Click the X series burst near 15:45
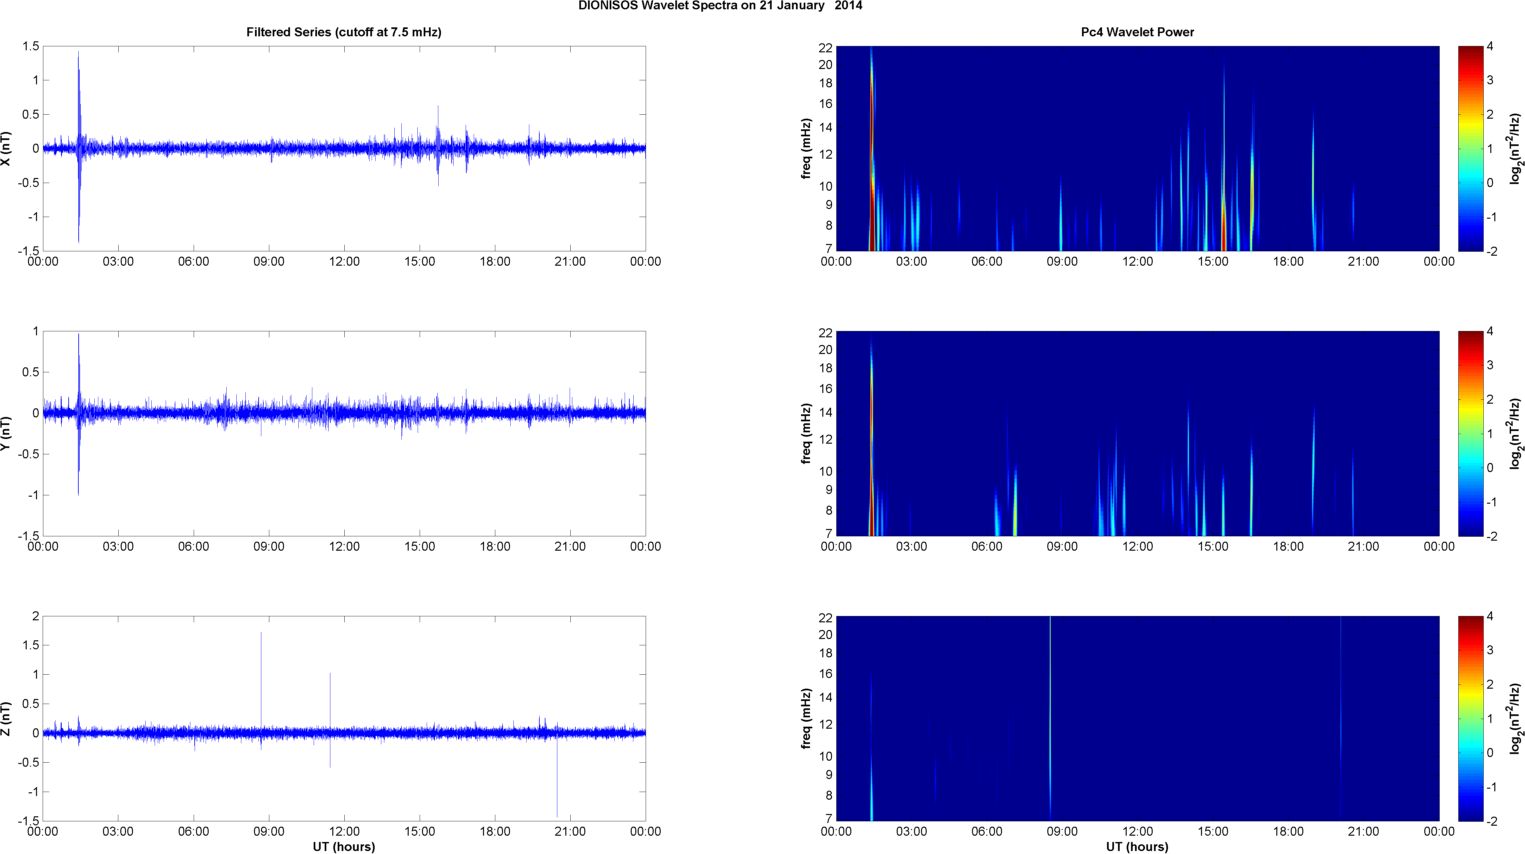 coord(438,145)
